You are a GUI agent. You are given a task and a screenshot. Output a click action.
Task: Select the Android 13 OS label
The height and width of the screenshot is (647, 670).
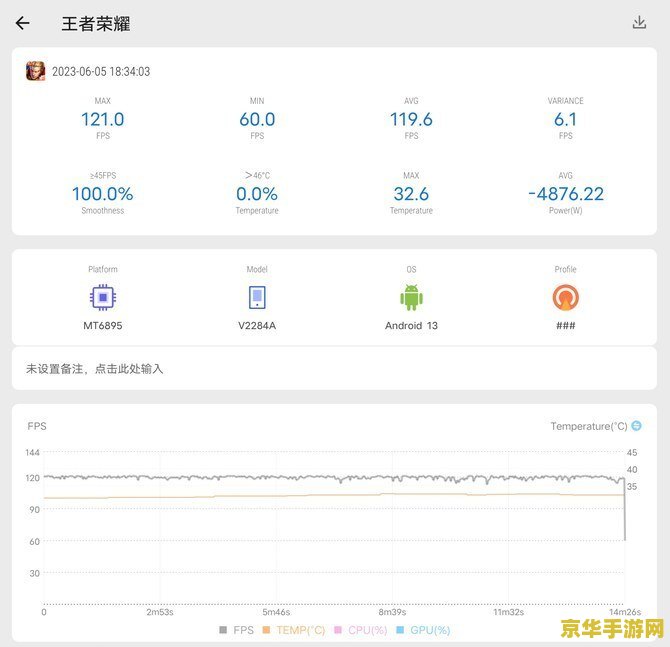click(x=411, y=326)
